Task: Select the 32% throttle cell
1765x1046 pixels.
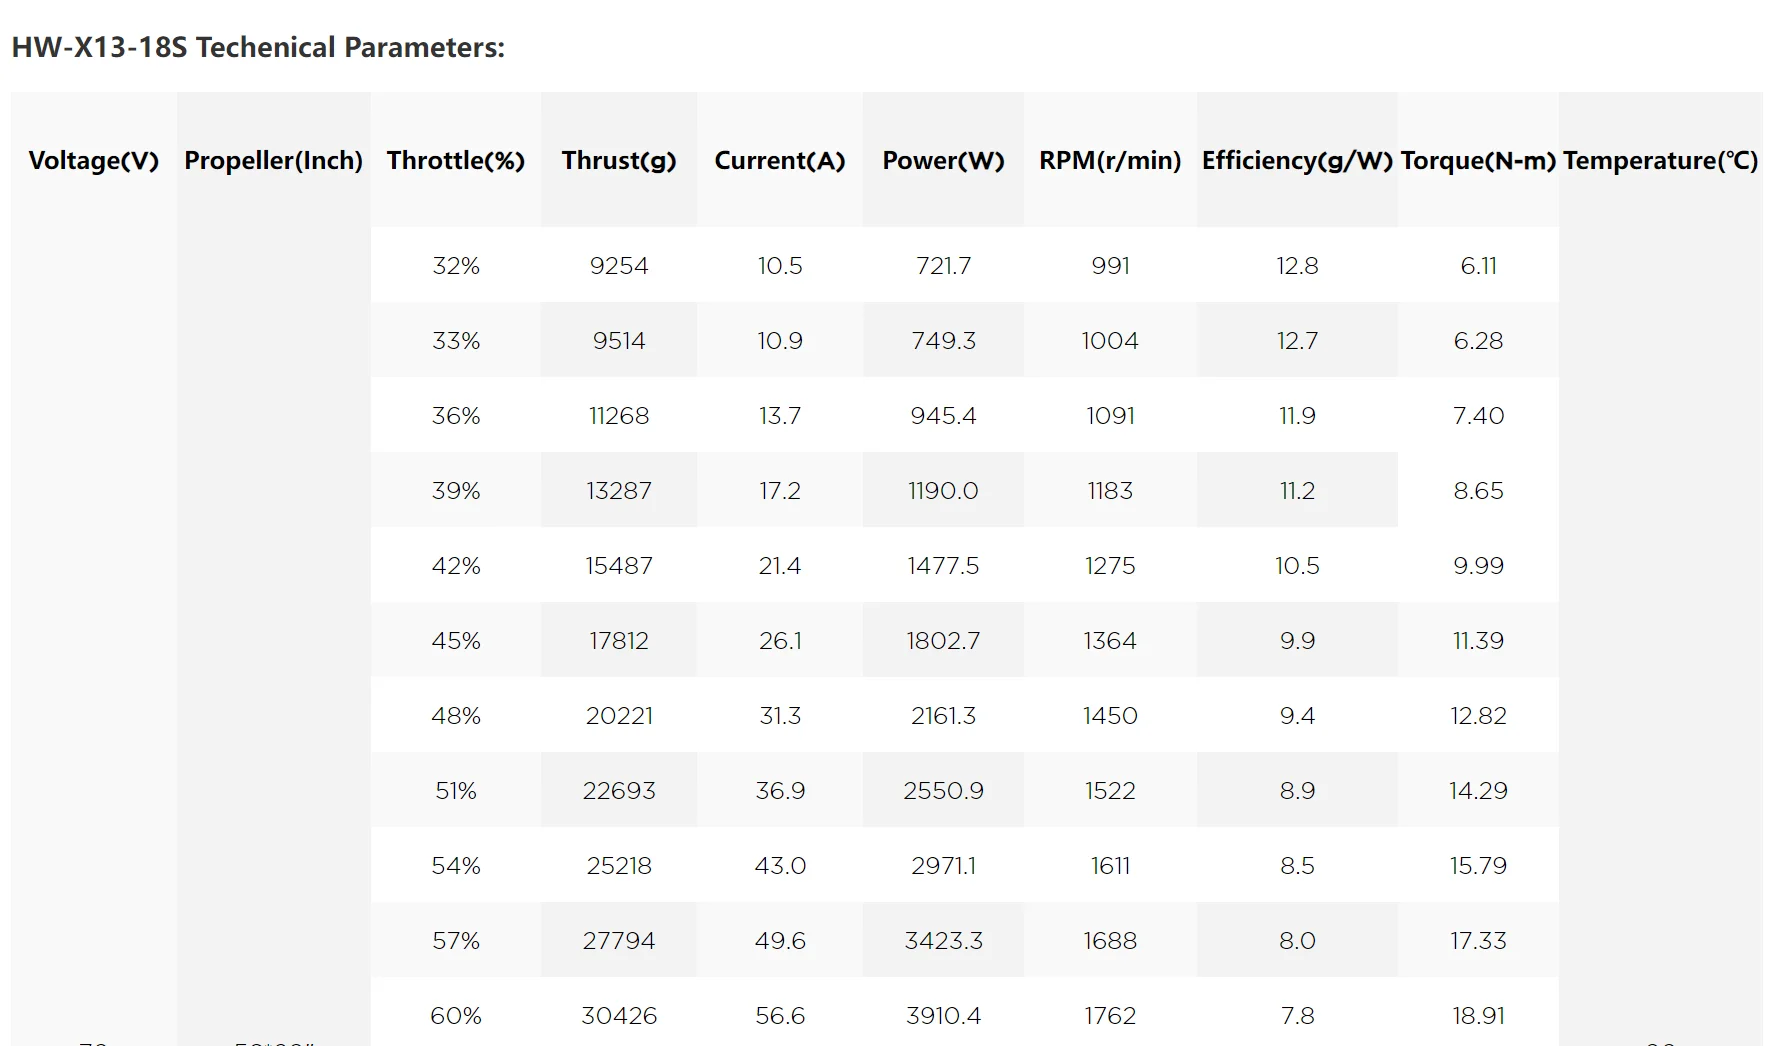Action: click(456, 265)
